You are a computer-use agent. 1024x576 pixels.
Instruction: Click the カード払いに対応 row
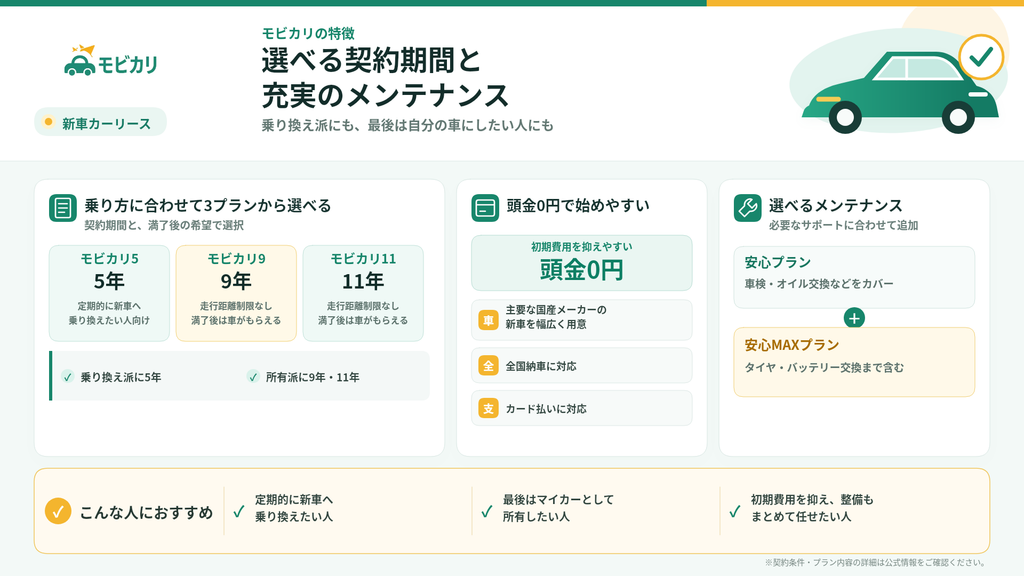pyautogui.click(x=582, y=409)
